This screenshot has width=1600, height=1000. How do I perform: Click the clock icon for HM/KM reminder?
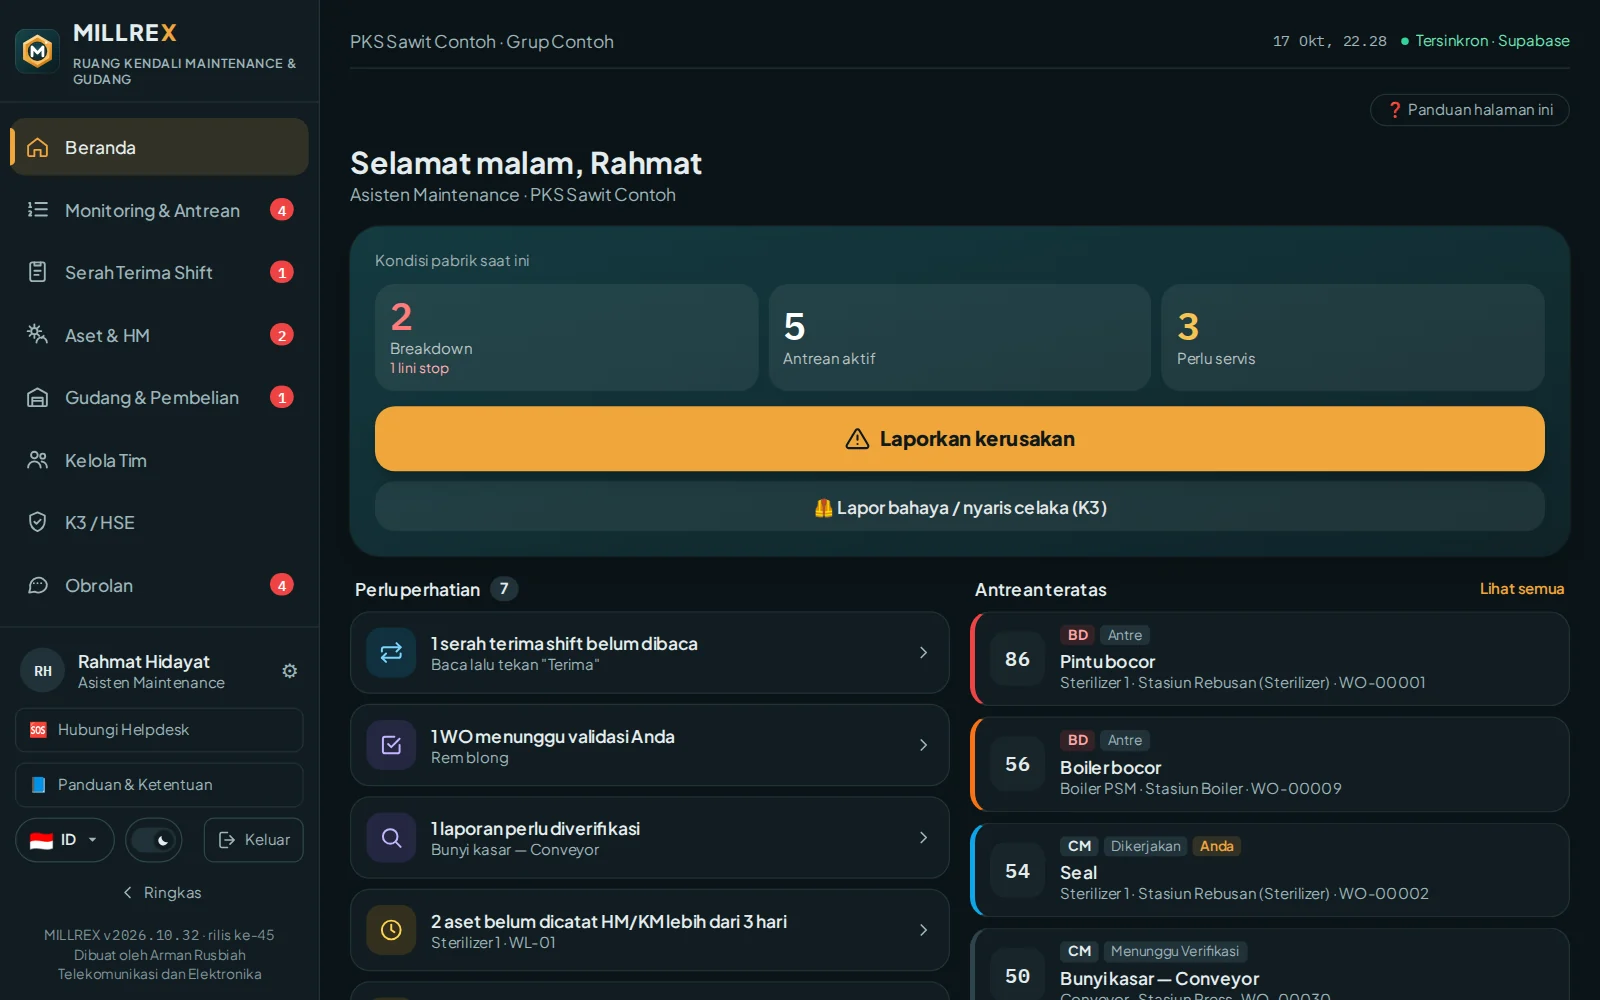pyautogui.click(x=391, y=930)
